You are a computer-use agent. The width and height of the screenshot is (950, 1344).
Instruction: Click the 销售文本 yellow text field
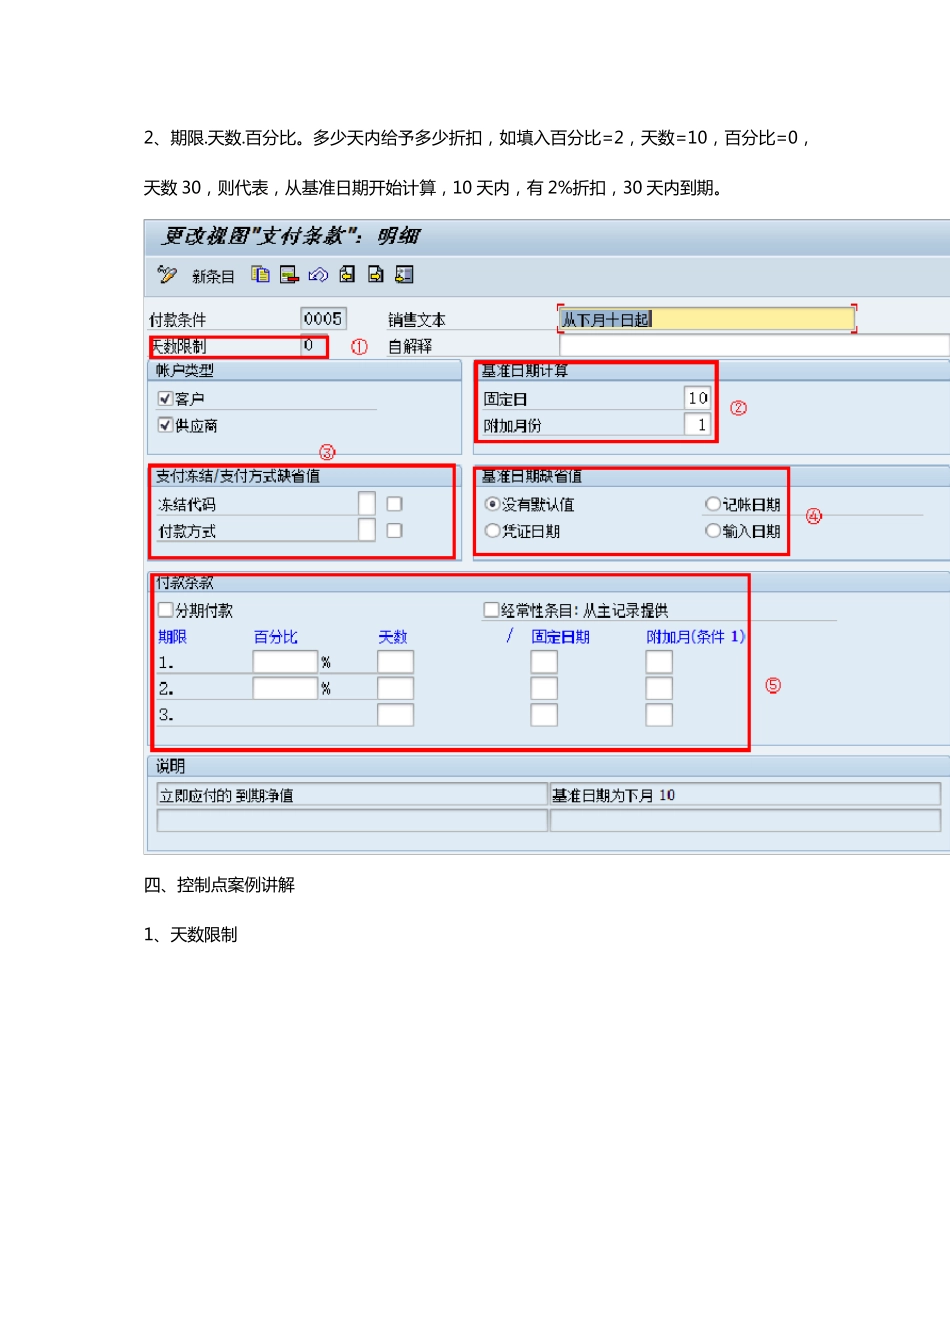point(707,319)
